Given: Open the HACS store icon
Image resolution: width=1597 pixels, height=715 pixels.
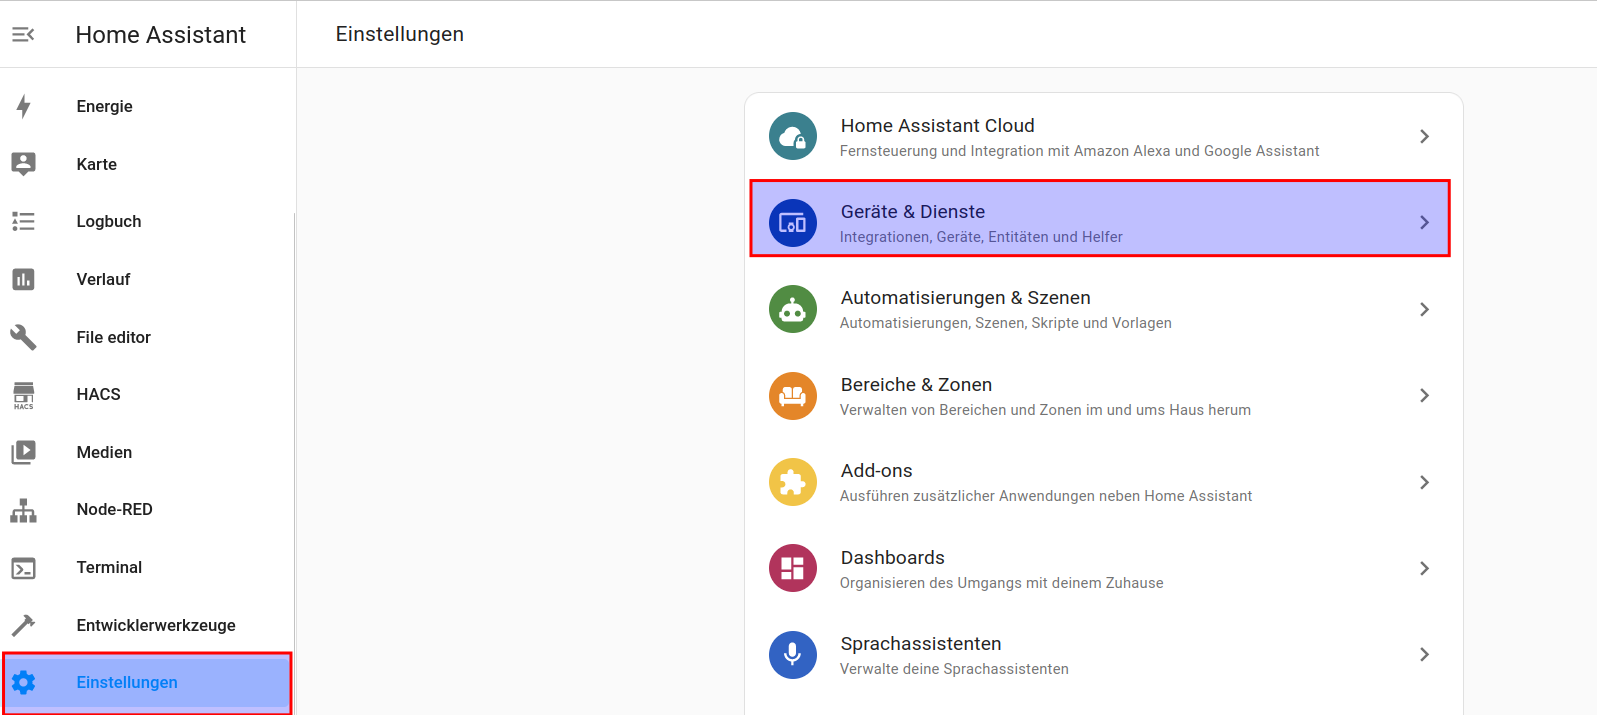Looking at the screenshot, I should [24, 395].
